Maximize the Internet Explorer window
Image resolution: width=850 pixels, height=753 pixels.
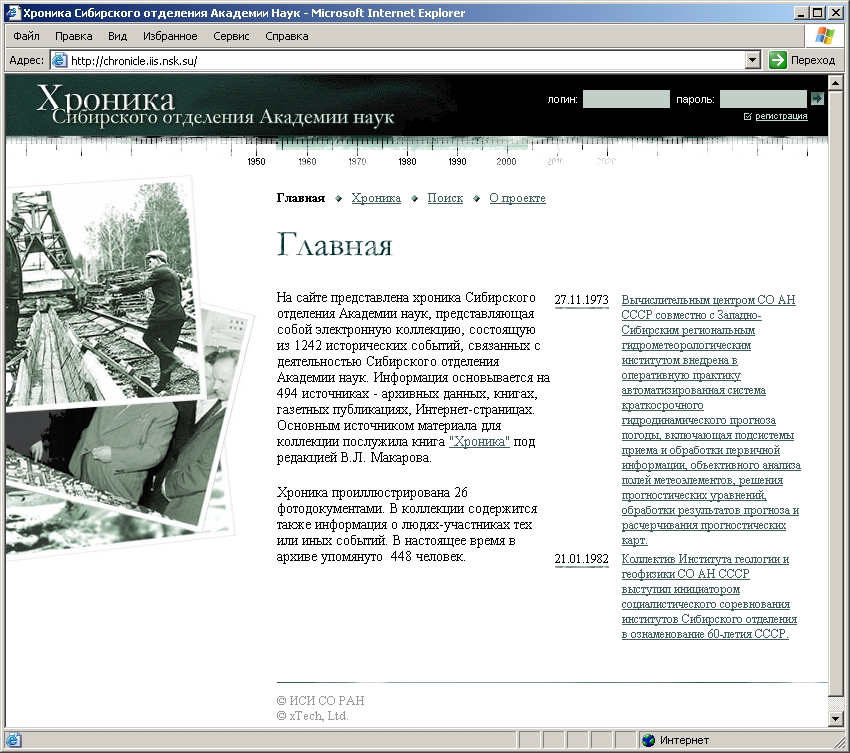(818, 12)
